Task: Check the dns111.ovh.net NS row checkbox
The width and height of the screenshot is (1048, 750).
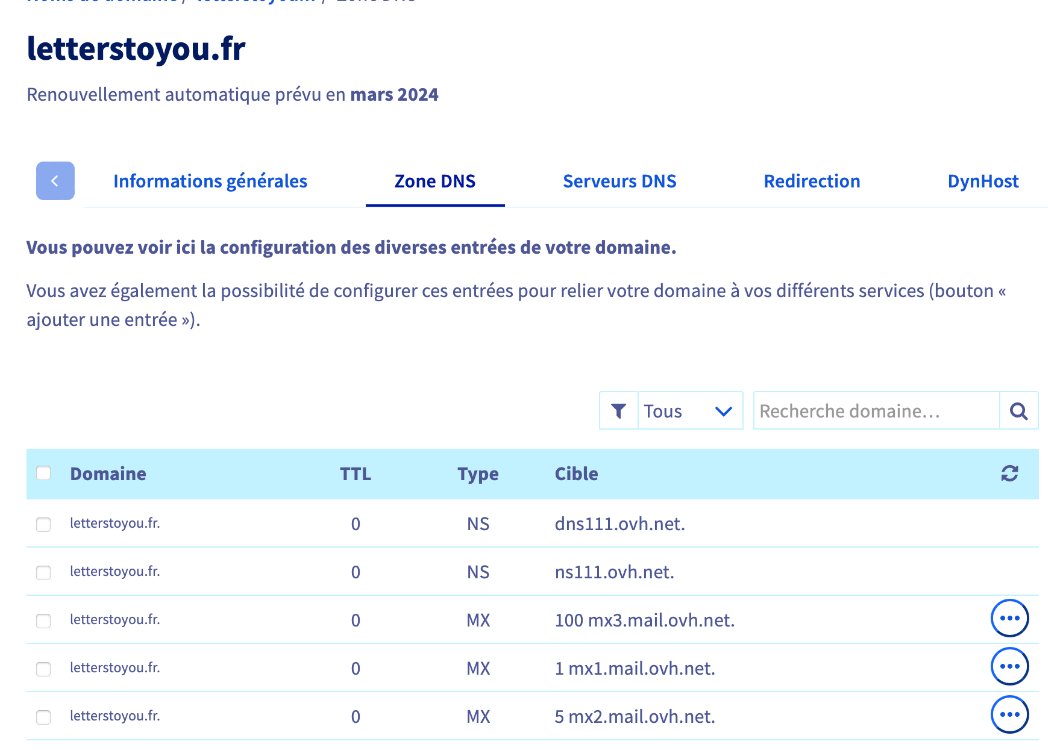Action: tap(43, 524)
